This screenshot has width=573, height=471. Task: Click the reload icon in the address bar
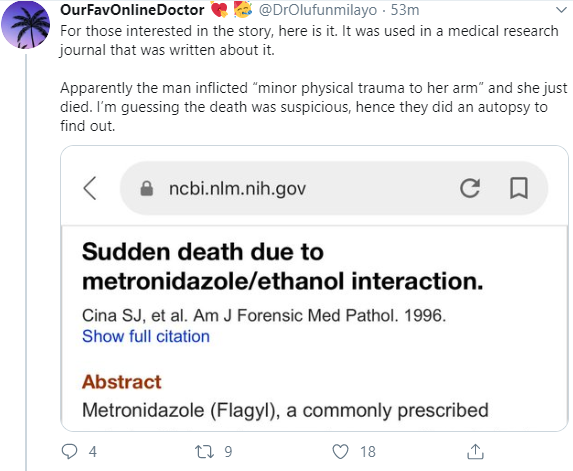click(470, 188)
